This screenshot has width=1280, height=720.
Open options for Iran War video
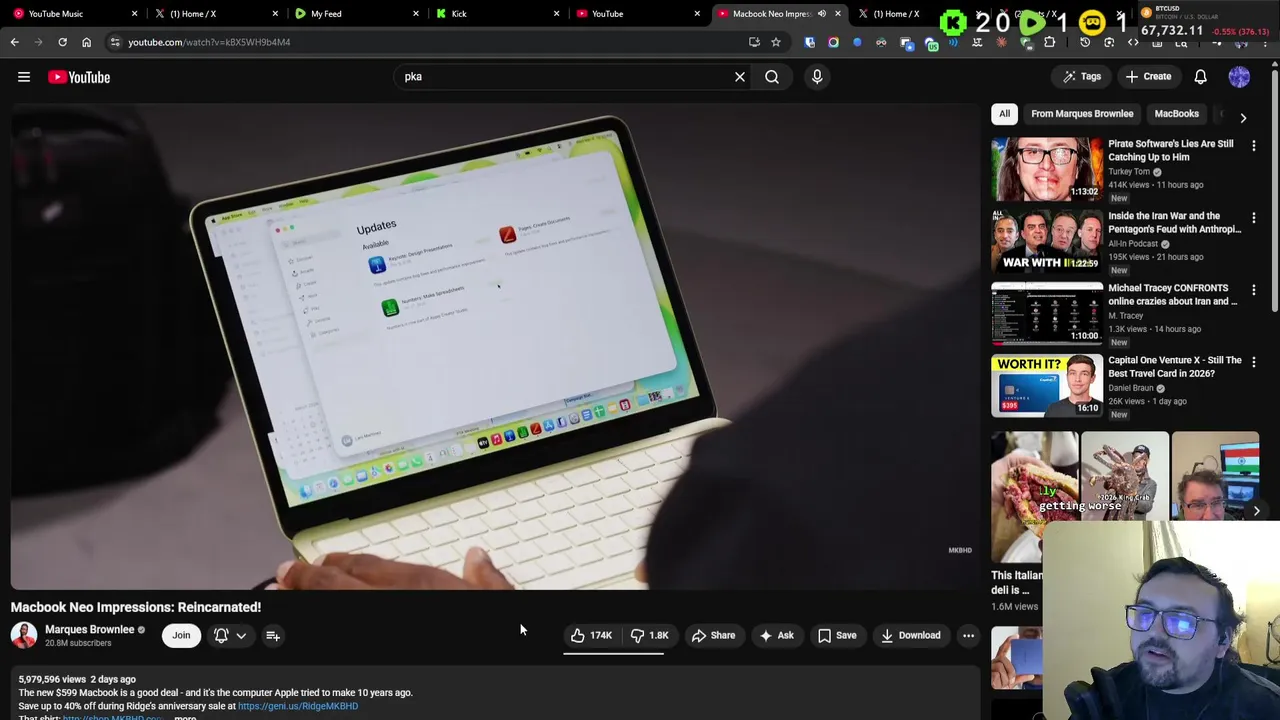(1254, 217)
